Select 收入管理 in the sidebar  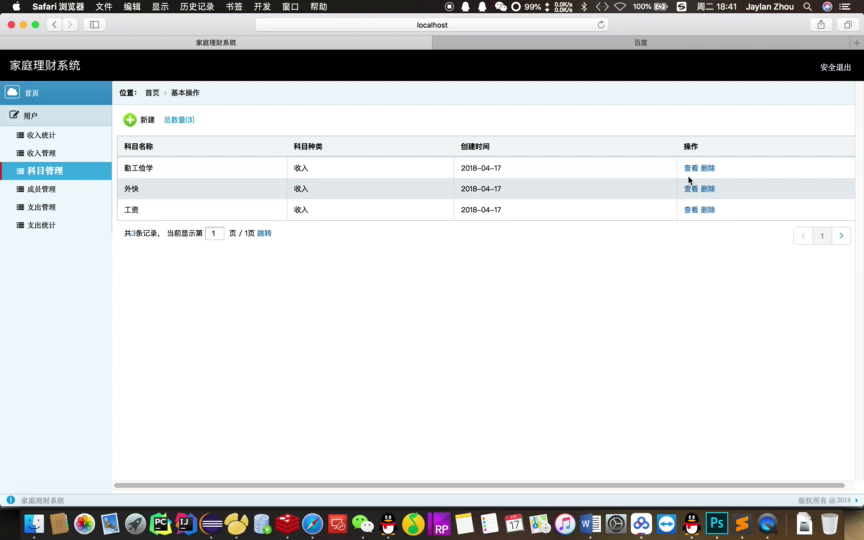[x=41, y=153]
